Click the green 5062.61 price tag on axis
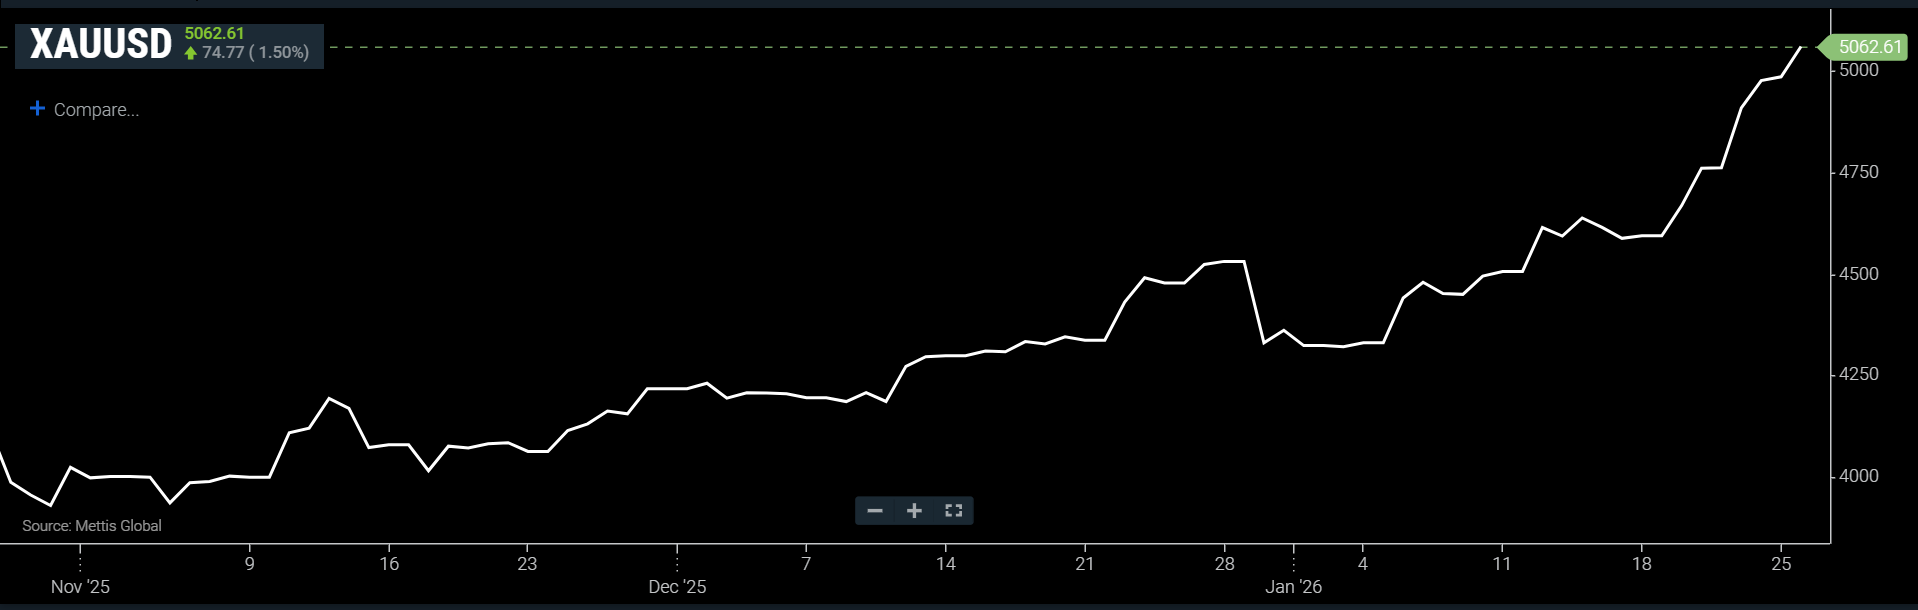Image resolution: width=1918 pixels, height=610 pixels. [1868, 47]
